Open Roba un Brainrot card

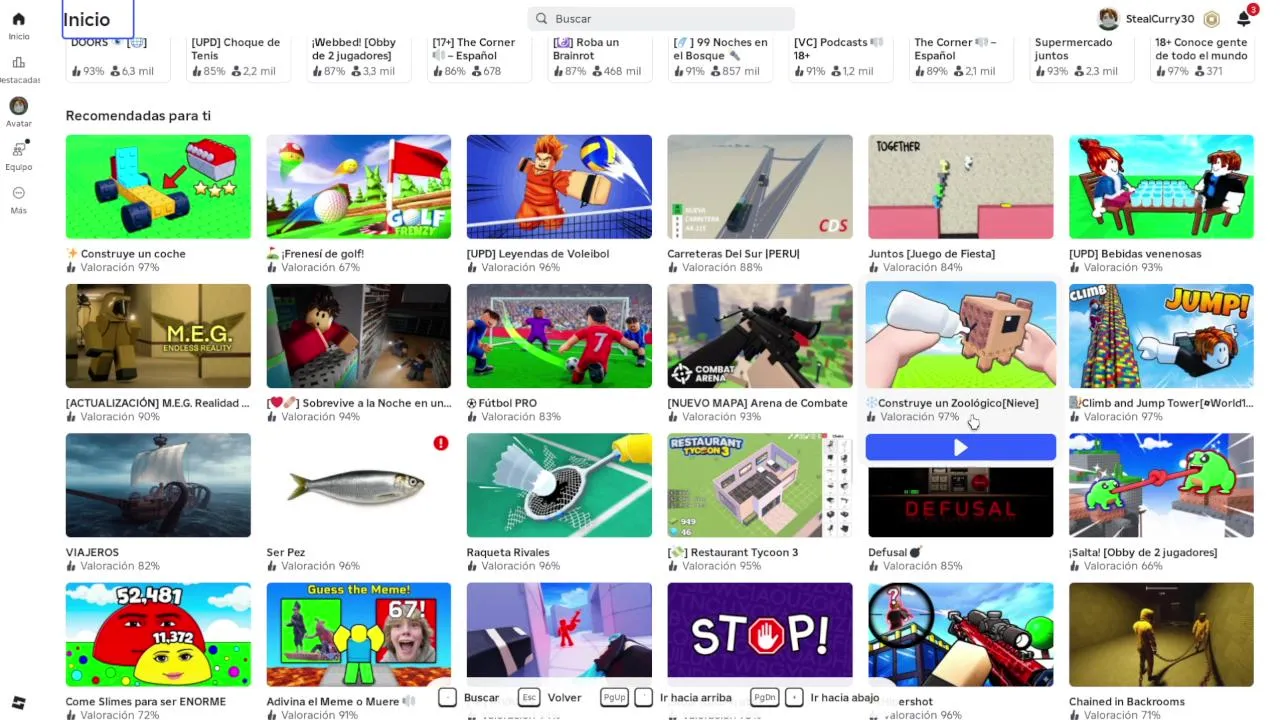click(x=599, y=58)
